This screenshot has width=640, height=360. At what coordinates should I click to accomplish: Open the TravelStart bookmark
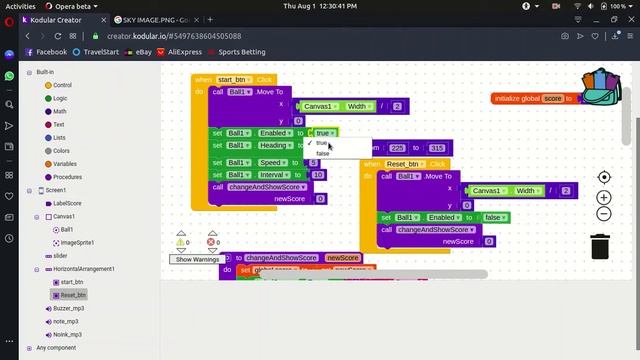point(96,52)
